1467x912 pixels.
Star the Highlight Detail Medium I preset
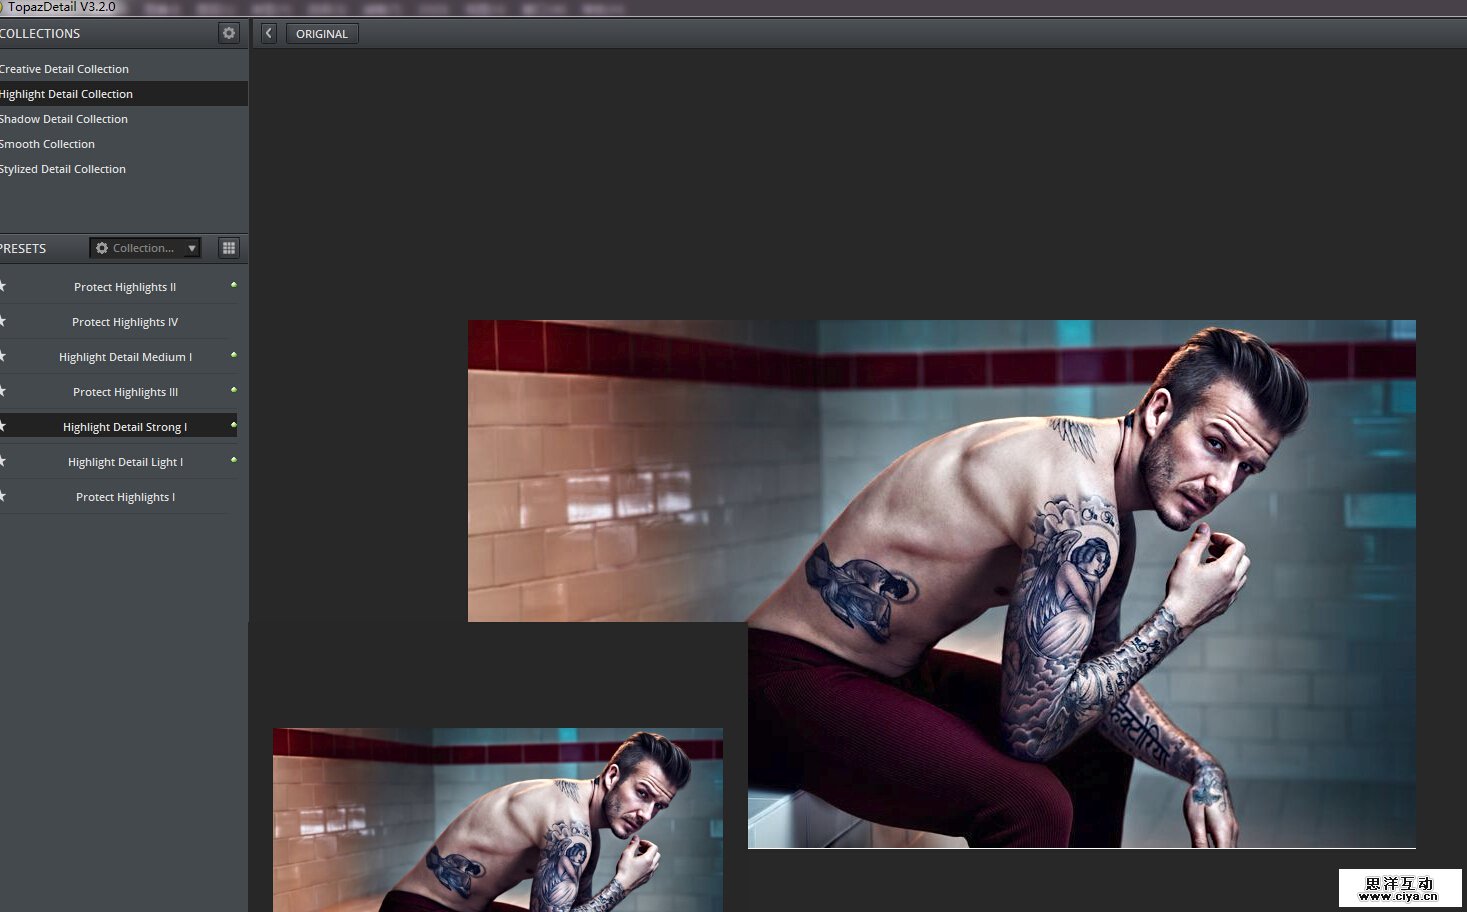(x=3, y=356)
